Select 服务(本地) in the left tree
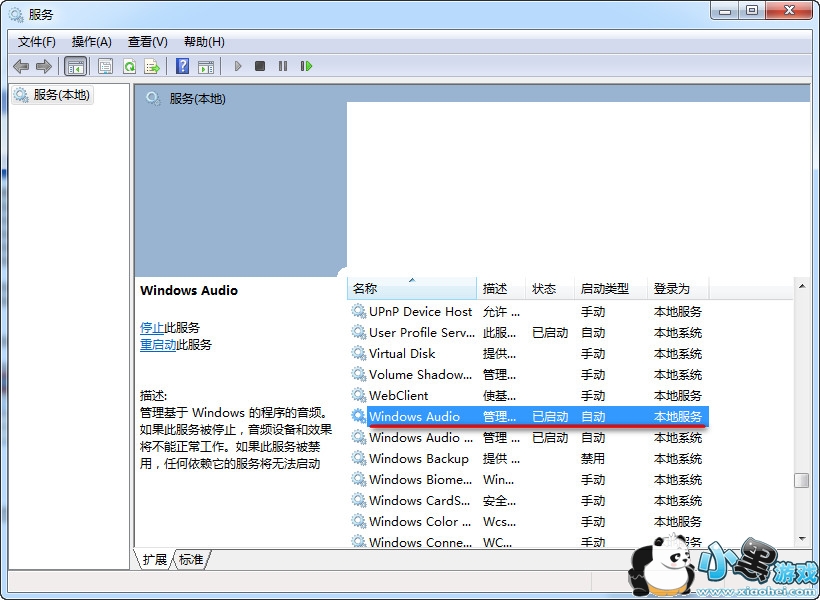 point(61,95)
